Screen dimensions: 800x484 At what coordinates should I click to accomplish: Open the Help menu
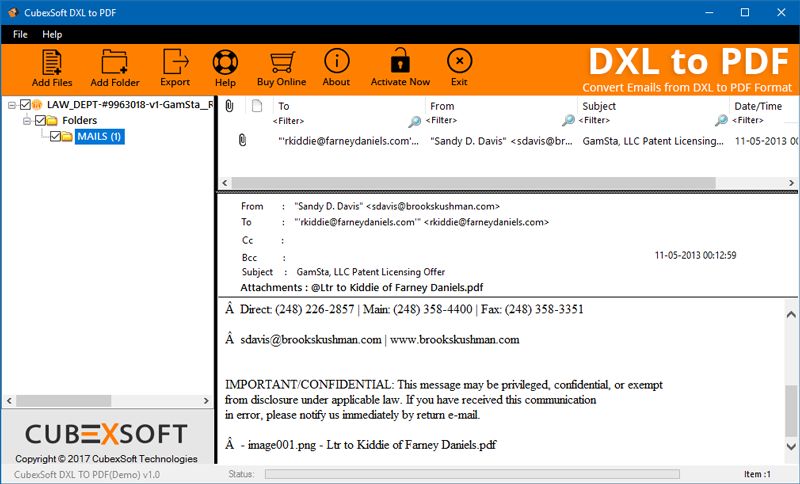52,34
